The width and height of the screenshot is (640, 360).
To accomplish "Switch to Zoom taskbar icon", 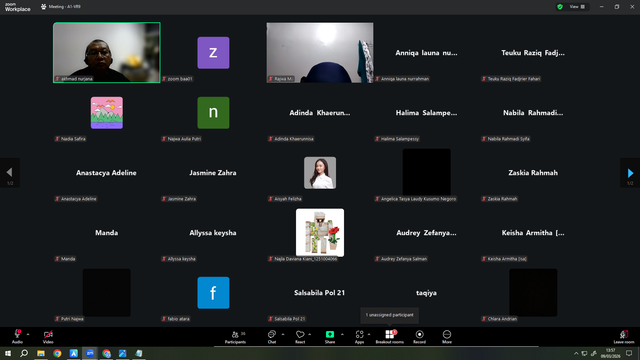I will click(90, 353).
